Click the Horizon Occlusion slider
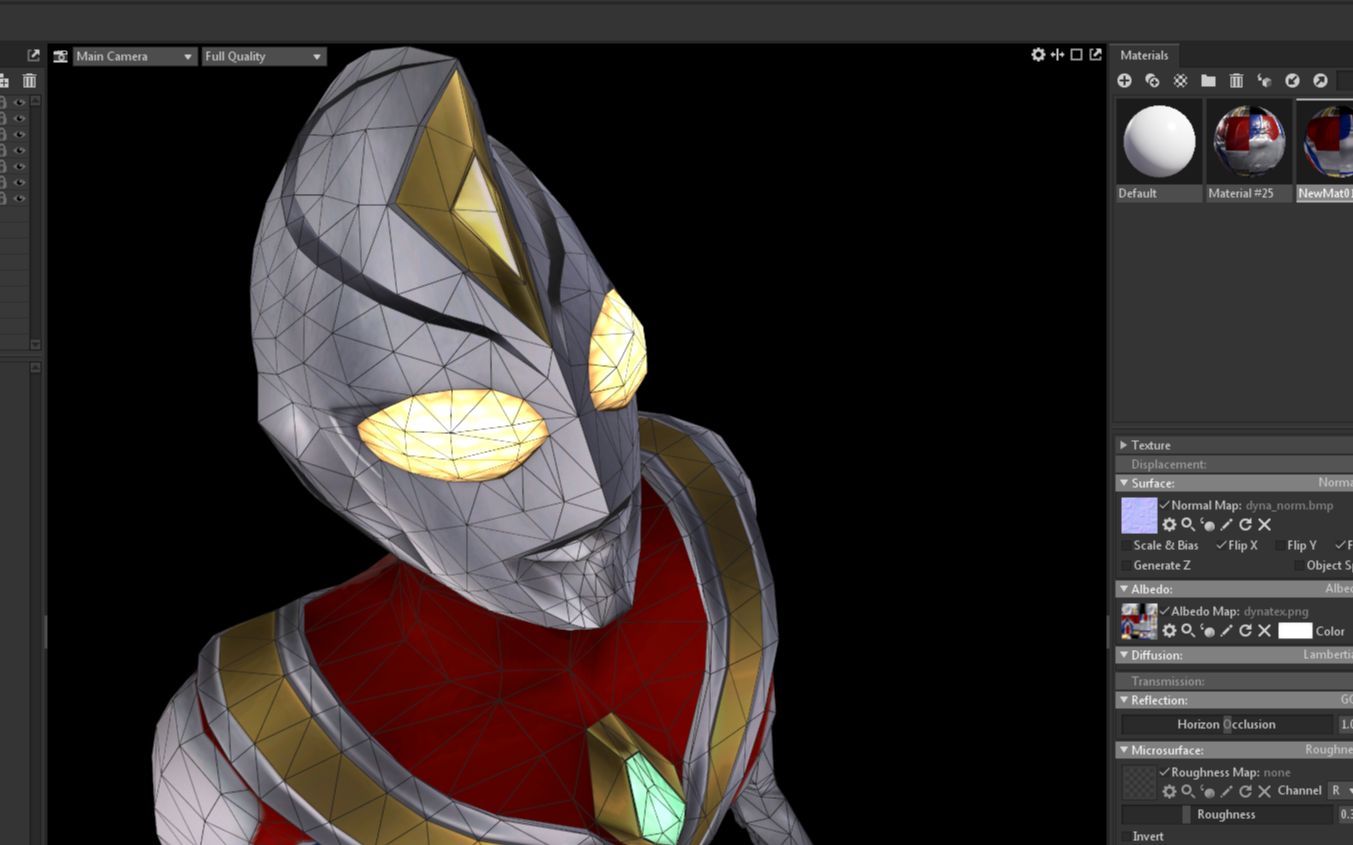Image resolution: width=1353 pixels, height=845 pixels. pos(1227,724)
